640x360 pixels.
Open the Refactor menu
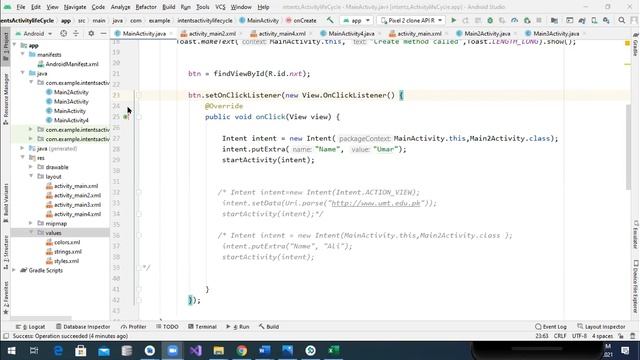click(x=146, y=7)
